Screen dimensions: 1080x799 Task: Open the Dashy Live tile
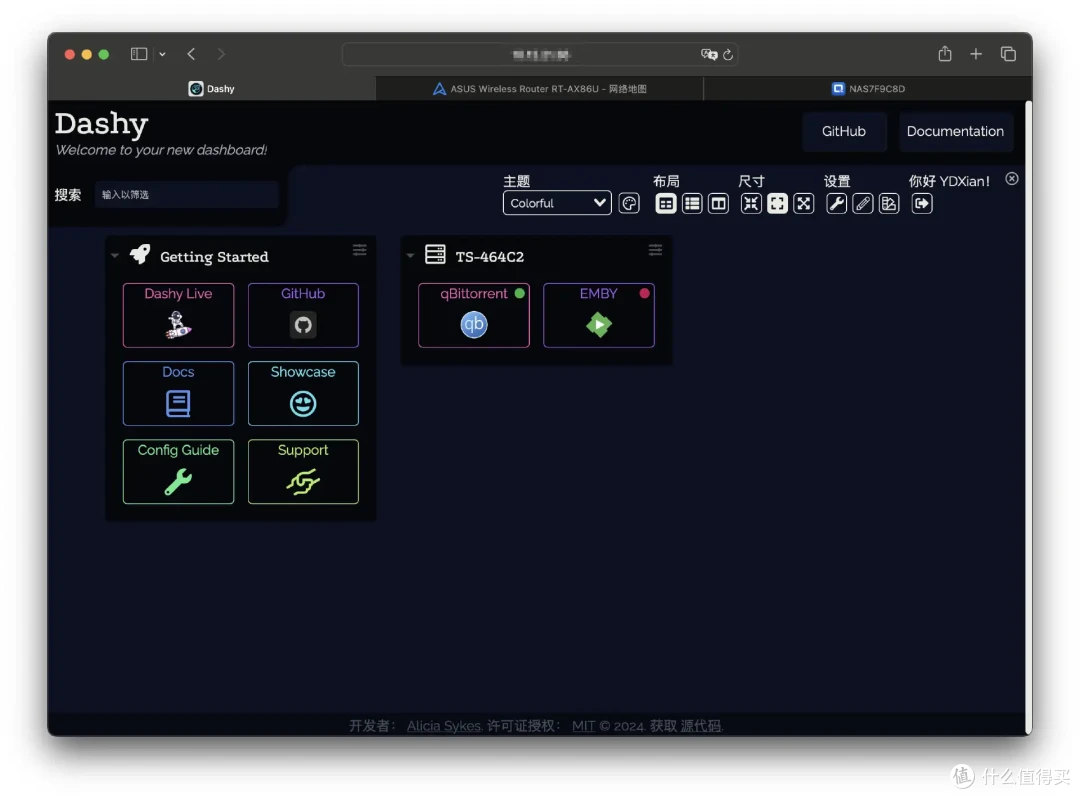click(x=178, y=315)
